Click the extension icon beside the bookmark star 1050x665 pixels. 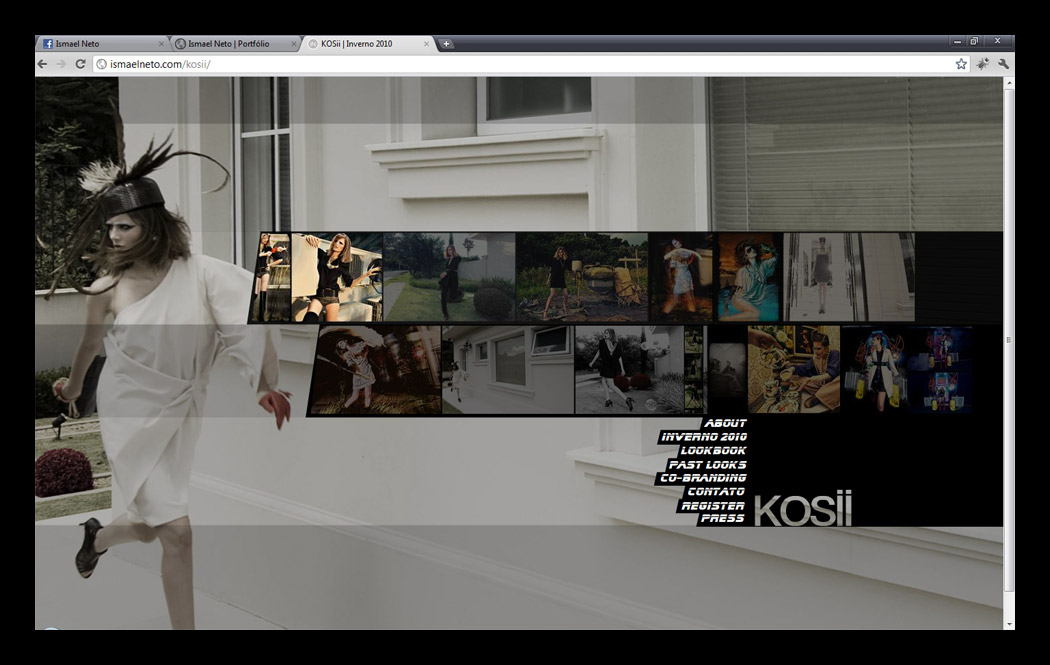[983, 64]
